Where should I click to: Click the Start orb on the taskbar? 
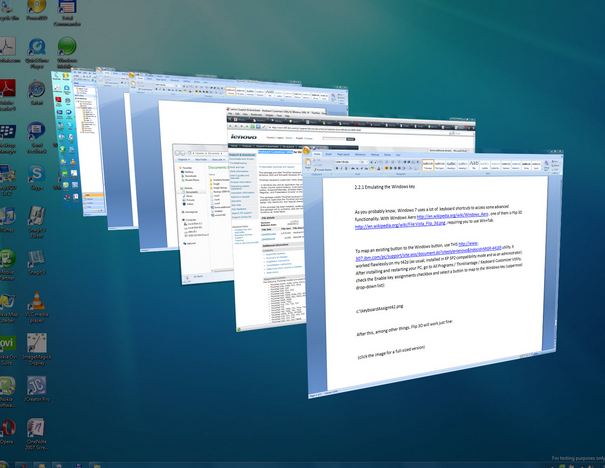pyautogui.click(x=3, y=464)
